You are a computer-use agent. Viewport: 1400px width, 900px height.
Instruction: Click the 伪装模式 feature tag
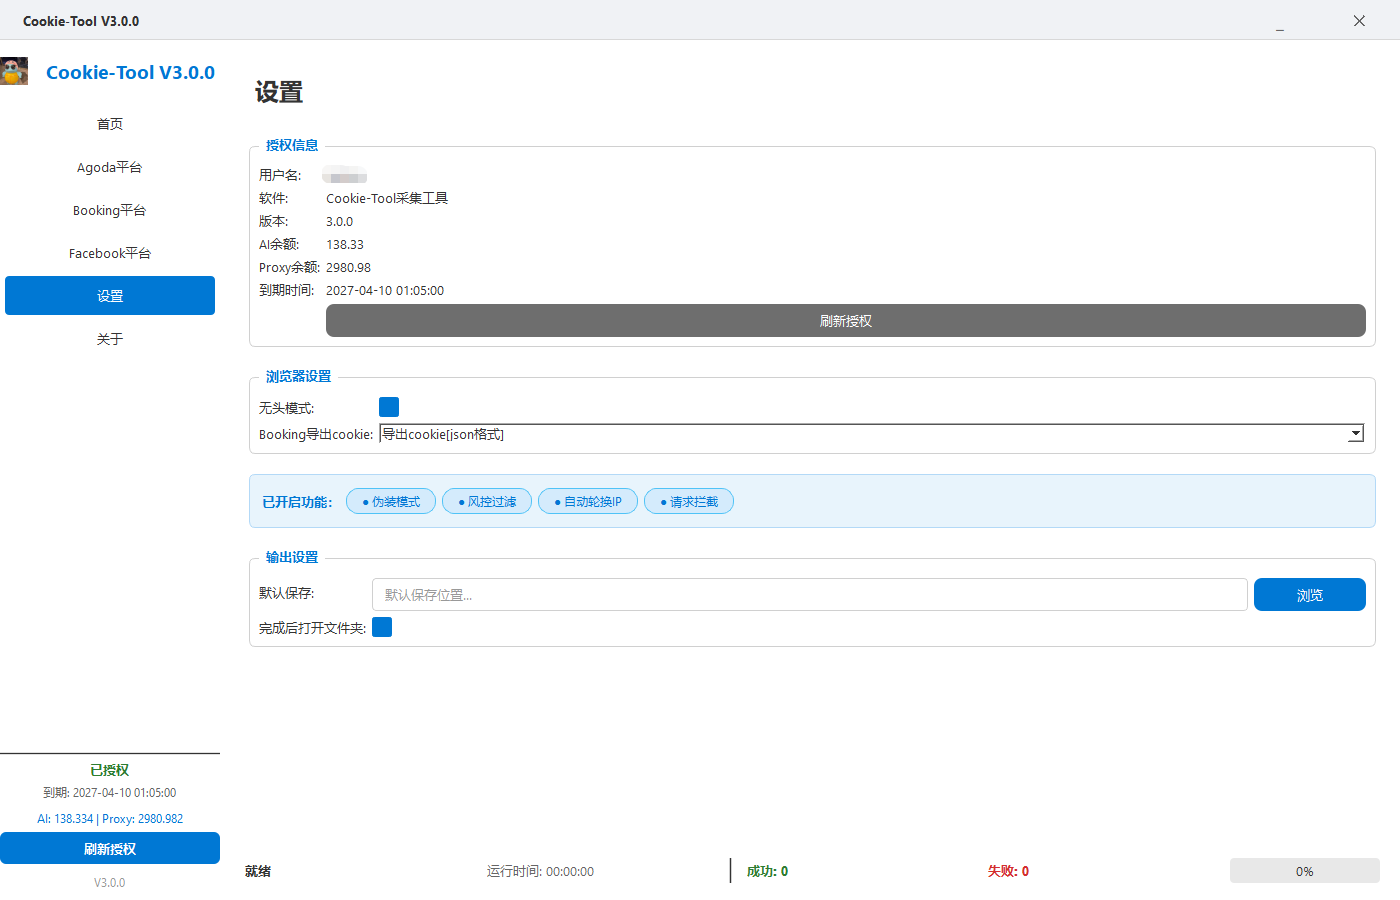point(391,501)
